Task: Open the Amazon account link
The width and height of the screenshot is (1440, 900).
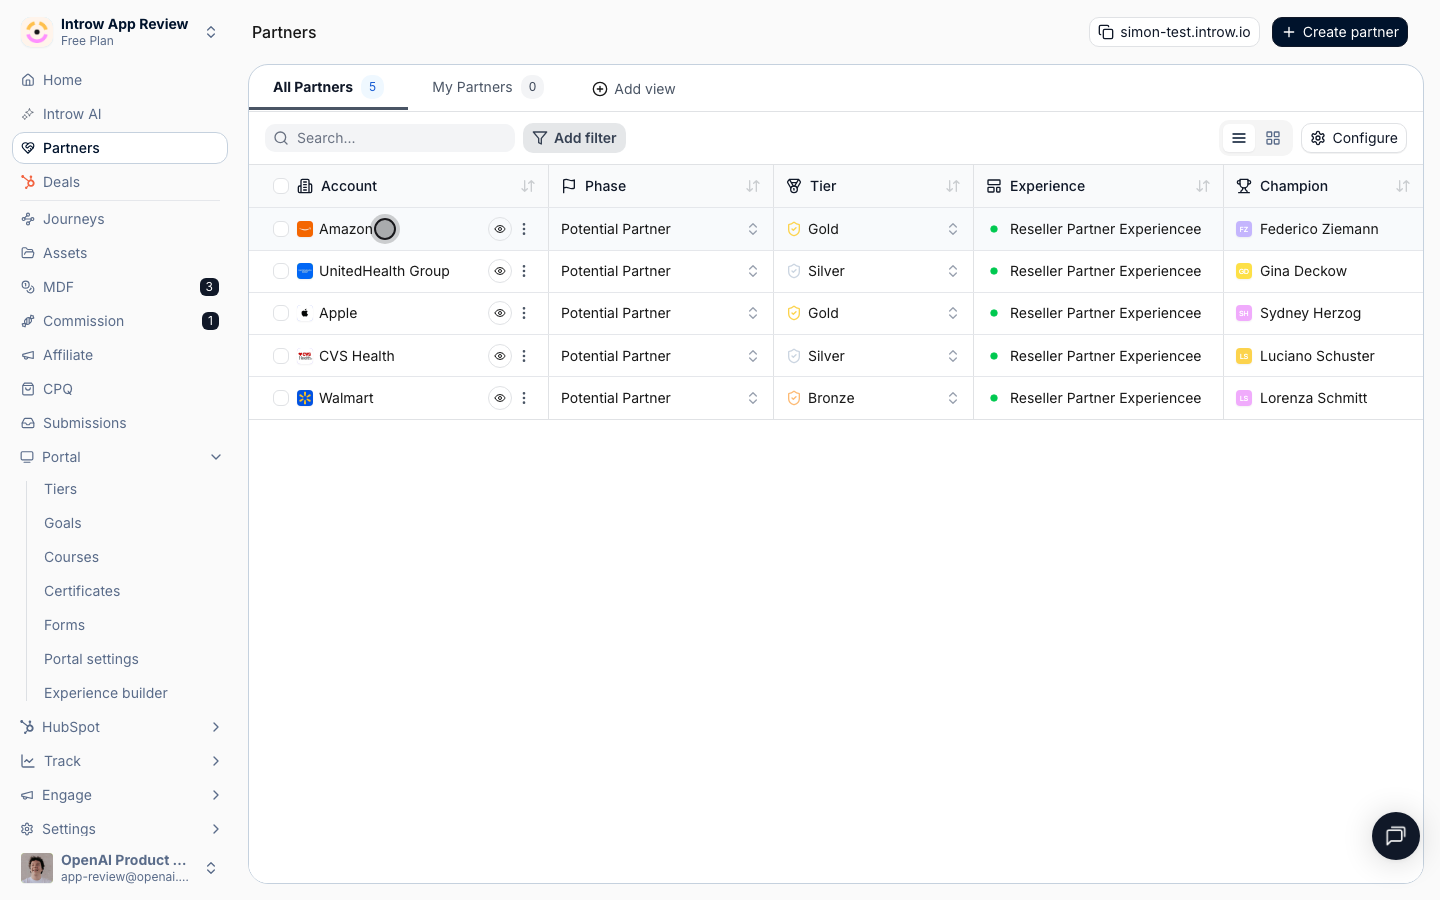Action: [x=346, y=229]
